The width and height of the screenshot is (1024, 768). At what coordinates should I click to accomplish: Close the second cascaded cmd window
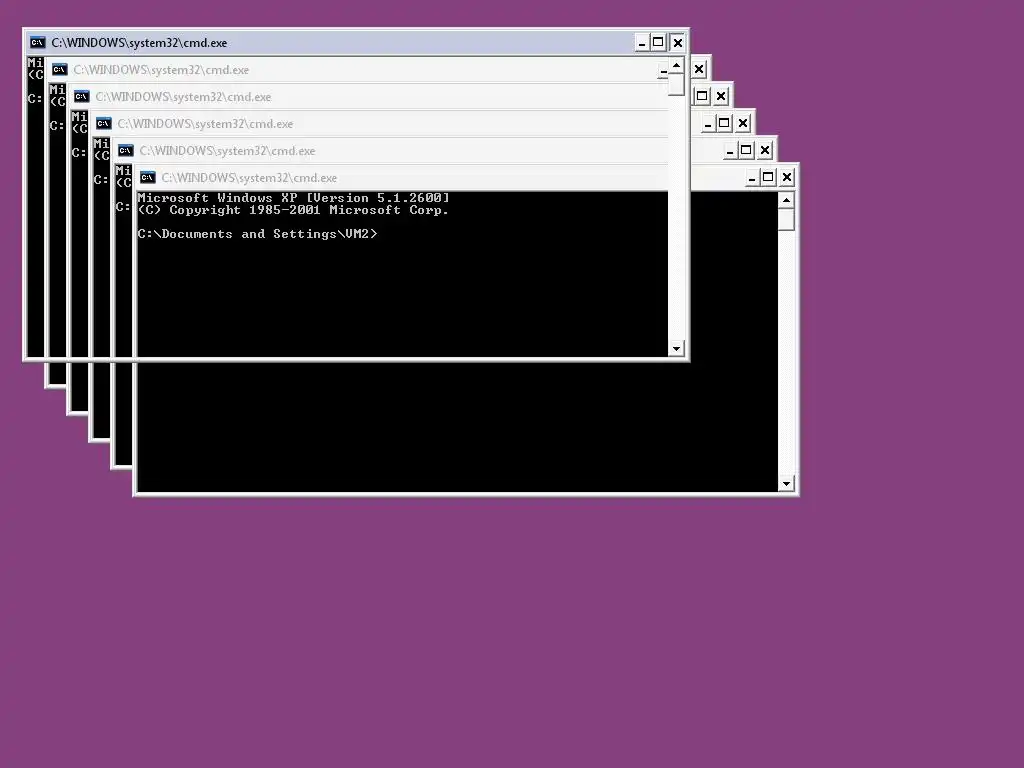click(699, 70)
